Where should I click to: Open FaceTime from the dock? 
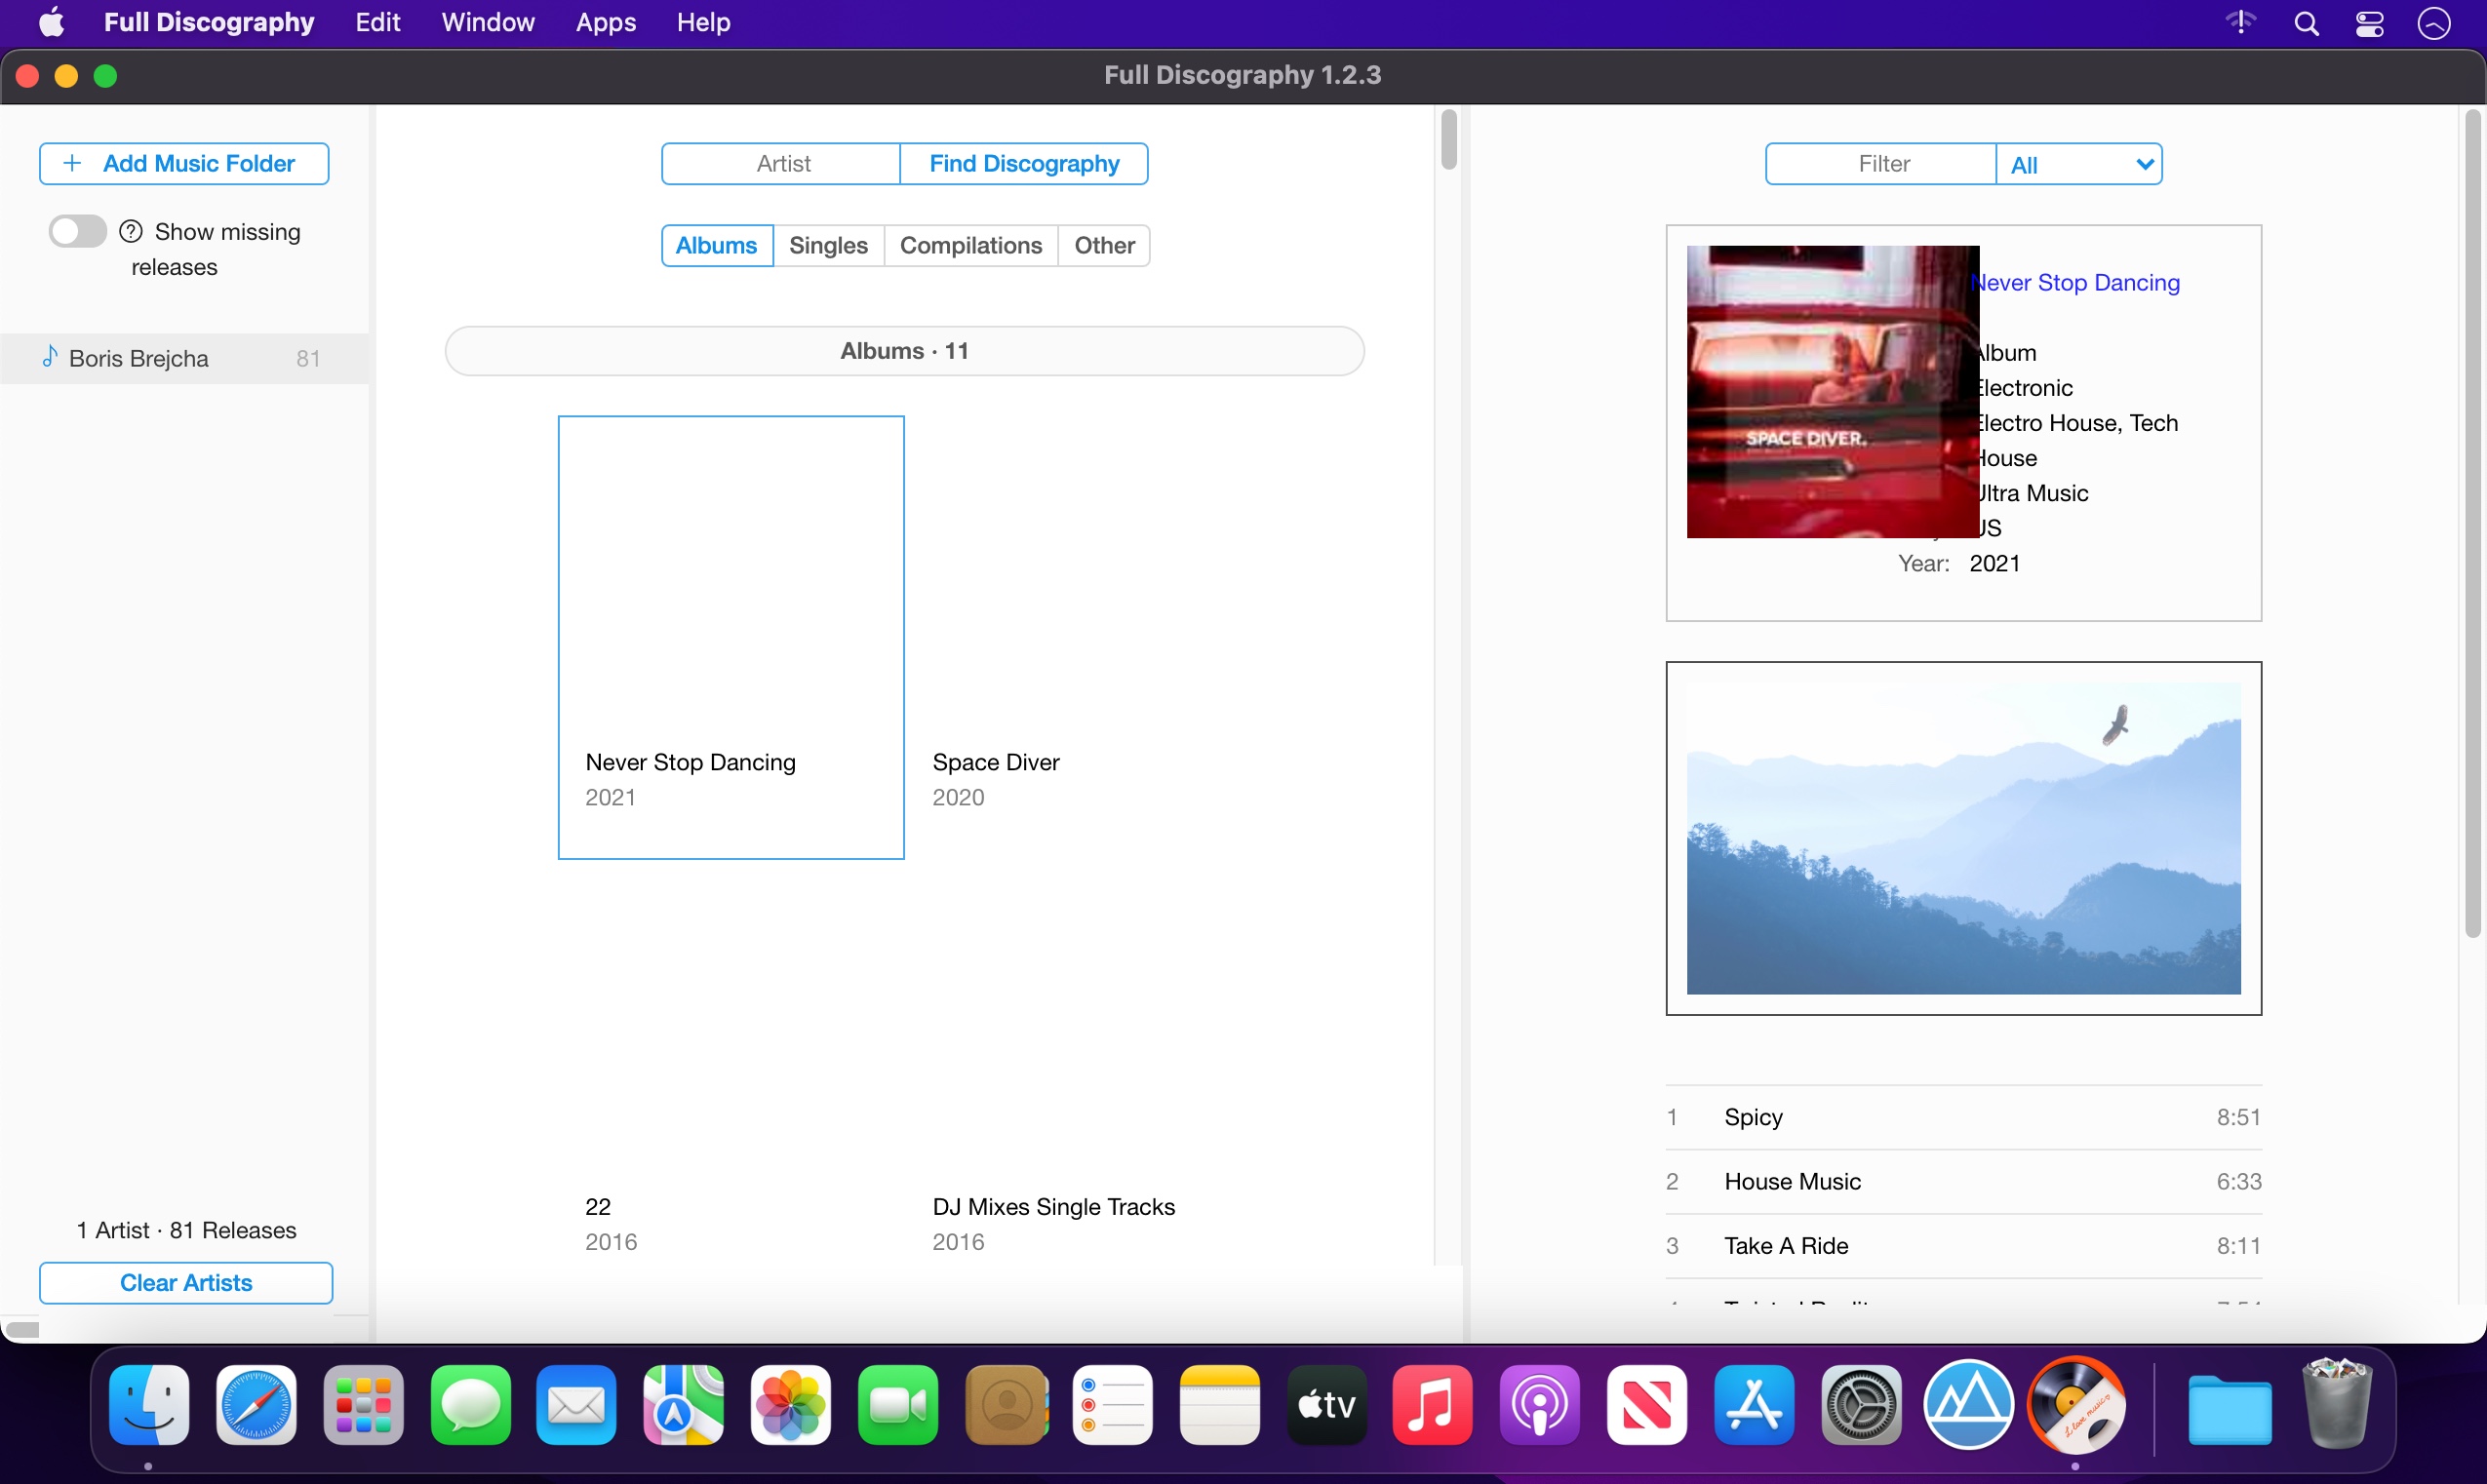[x=898, y=1405]
